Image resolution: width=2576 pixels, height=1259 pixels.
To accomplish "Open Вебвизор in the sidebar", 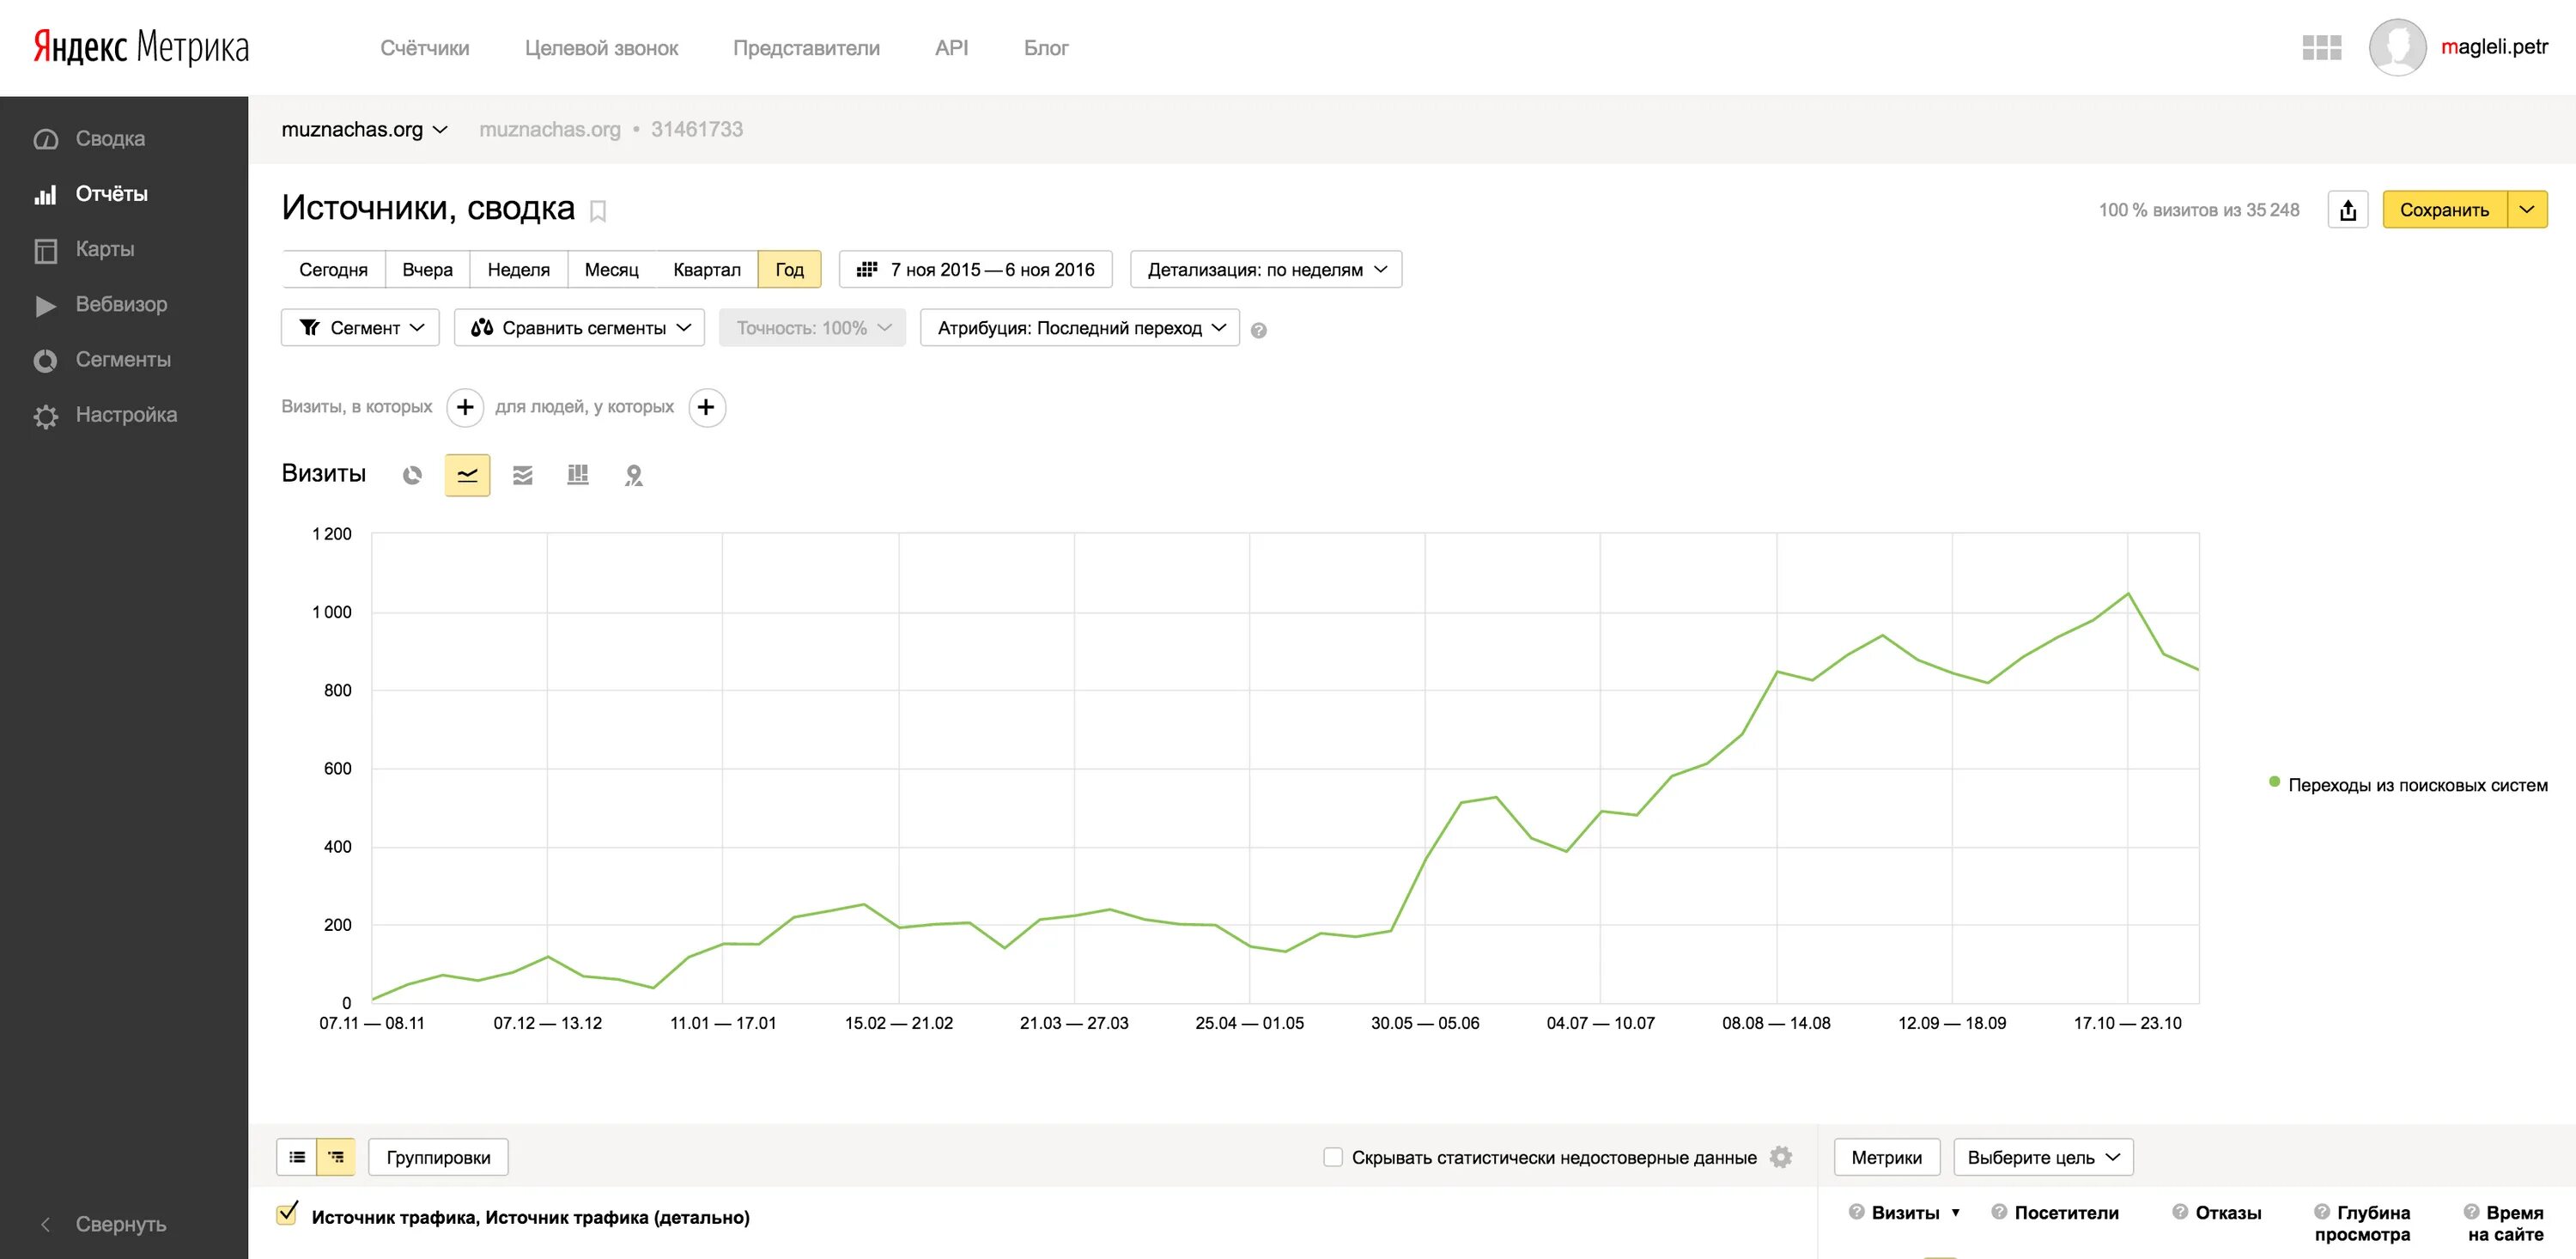I will [x=121, y=304].
